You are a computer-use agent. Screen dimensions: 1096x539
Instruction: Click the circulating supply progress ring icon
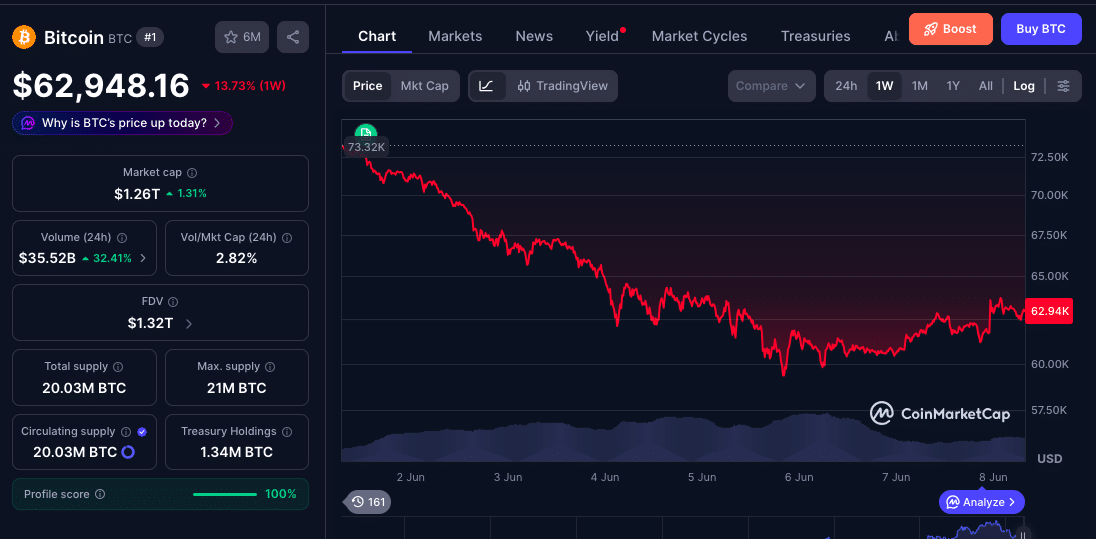click(x=127, y=452)
